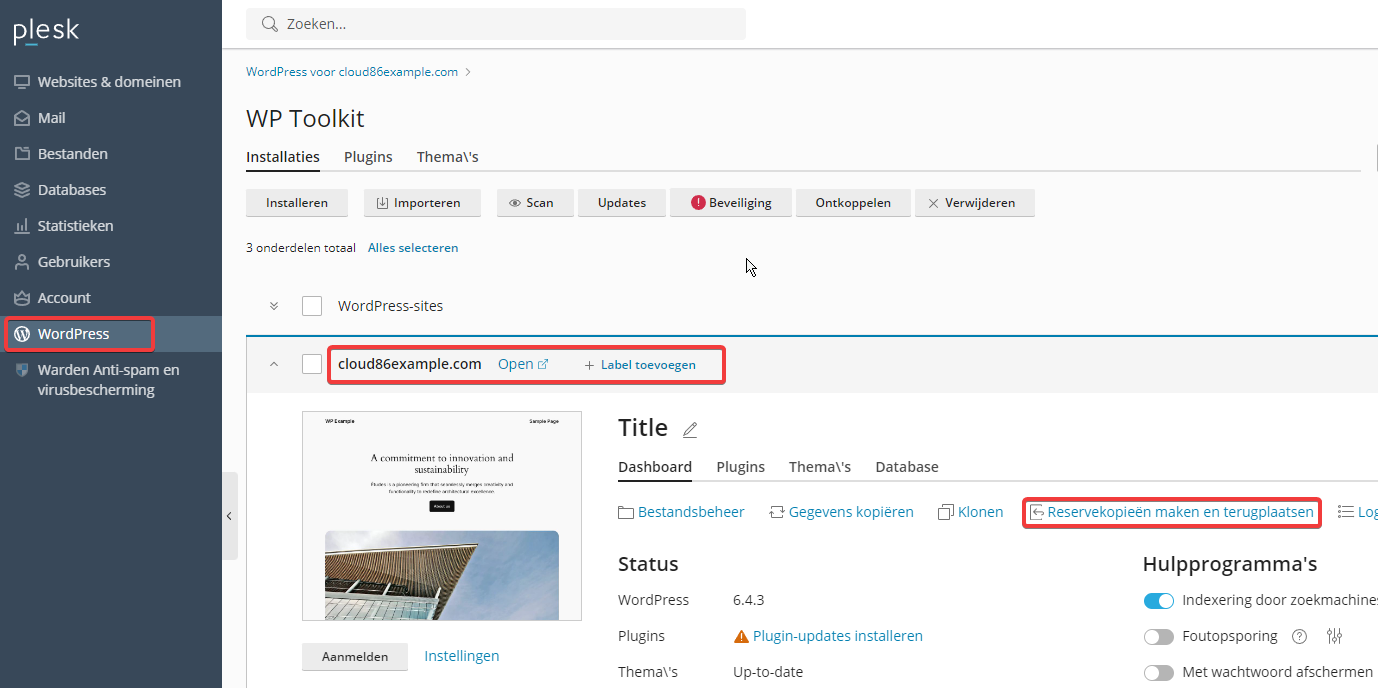Viewport: 1378px width, 688px height.
Task: Click the Updates button
Action: (622, 203)
